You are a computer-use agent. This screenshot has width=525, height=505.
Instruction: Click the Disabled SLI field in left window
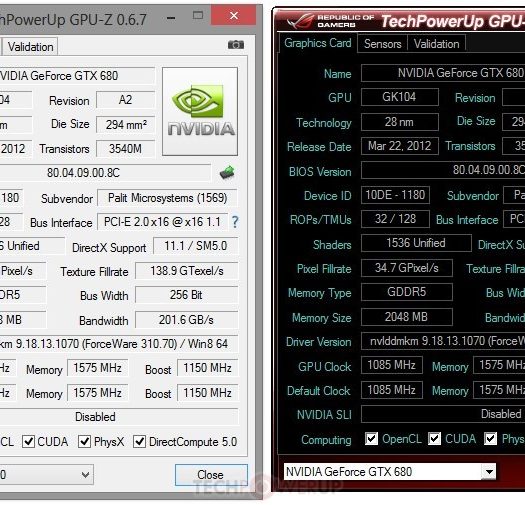(119, 417)
